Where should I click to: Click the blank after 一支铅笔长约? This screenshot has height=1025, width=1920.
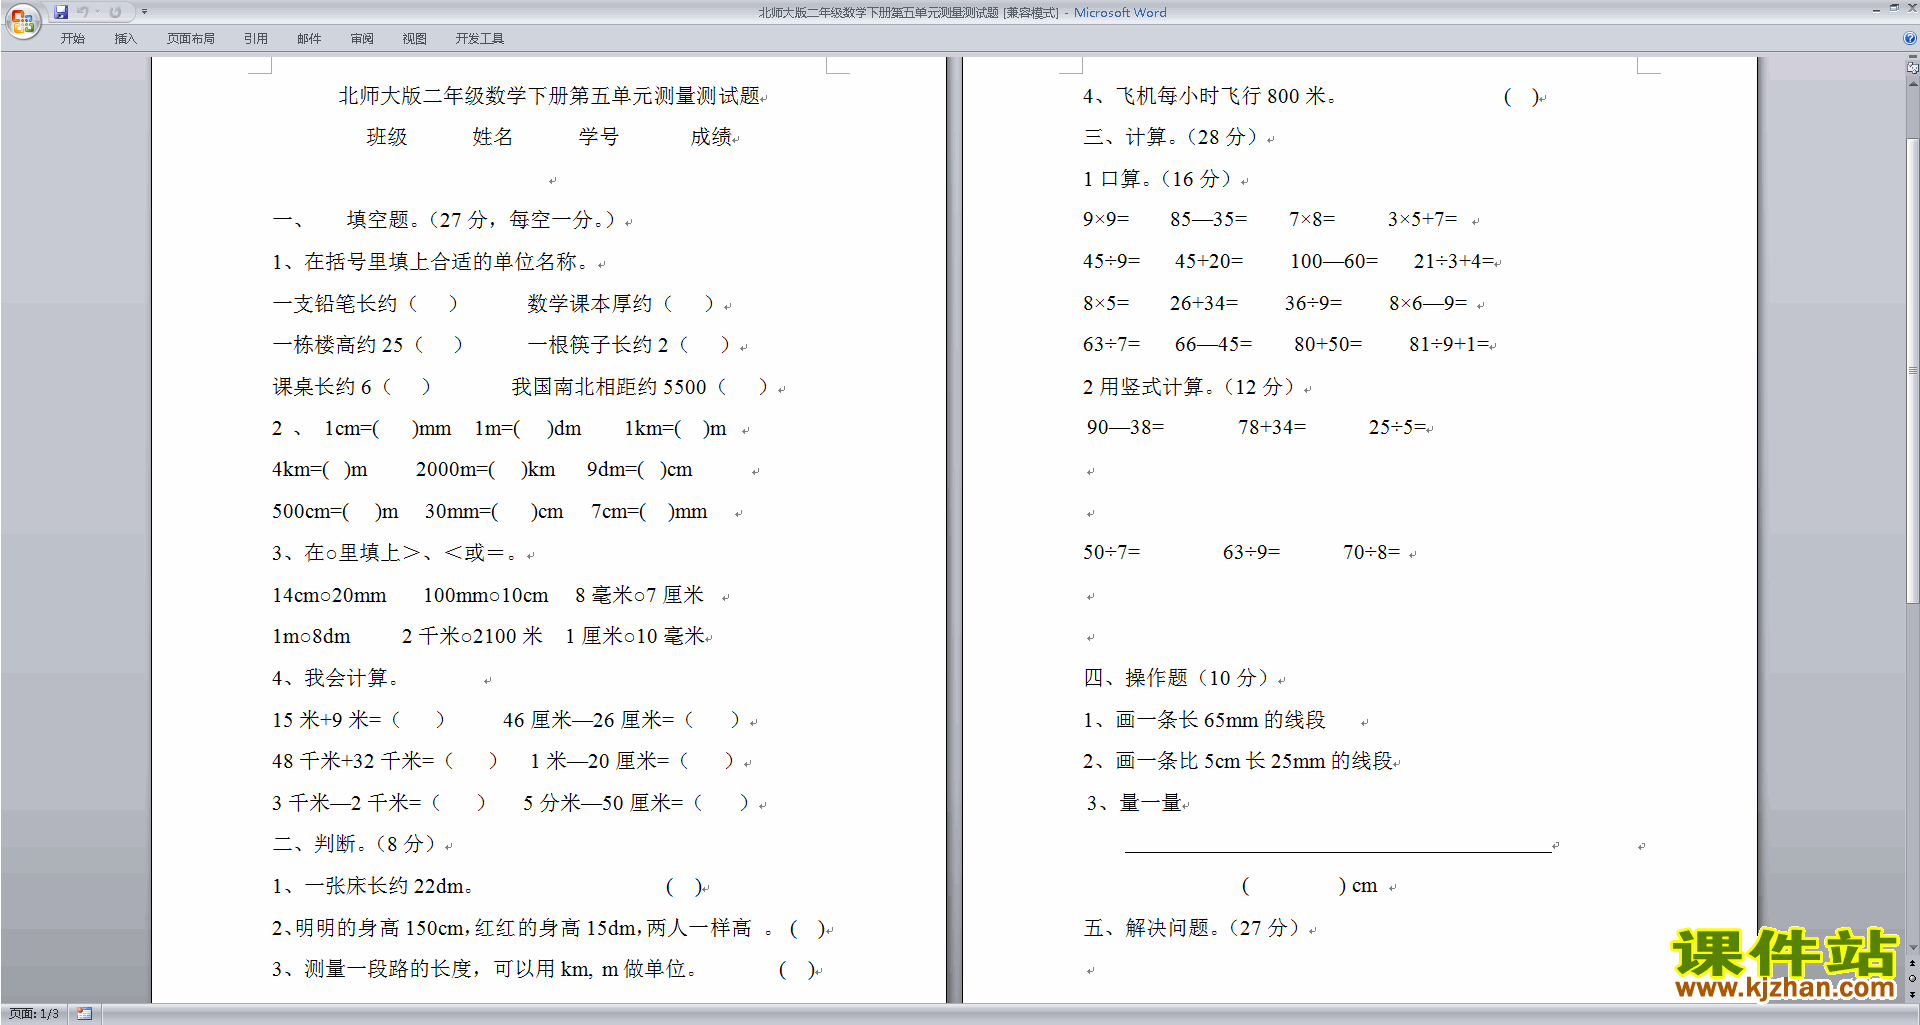pyautogui.click(x=433, y=303)
